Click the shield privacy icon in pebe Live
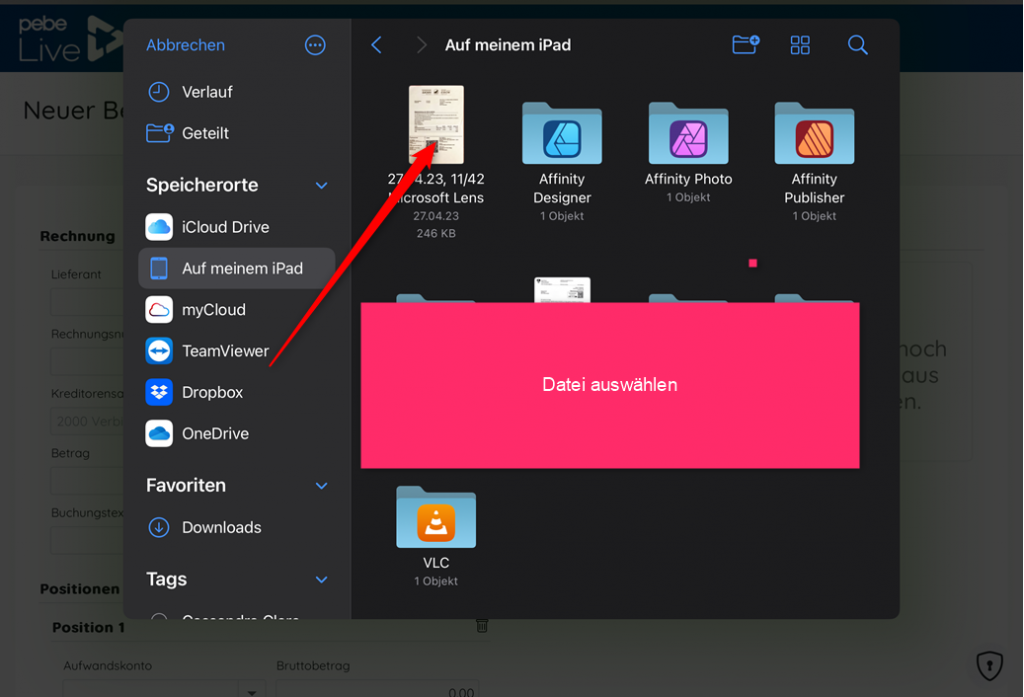This screenshot has width=1024, height=697. coord(989,666)
